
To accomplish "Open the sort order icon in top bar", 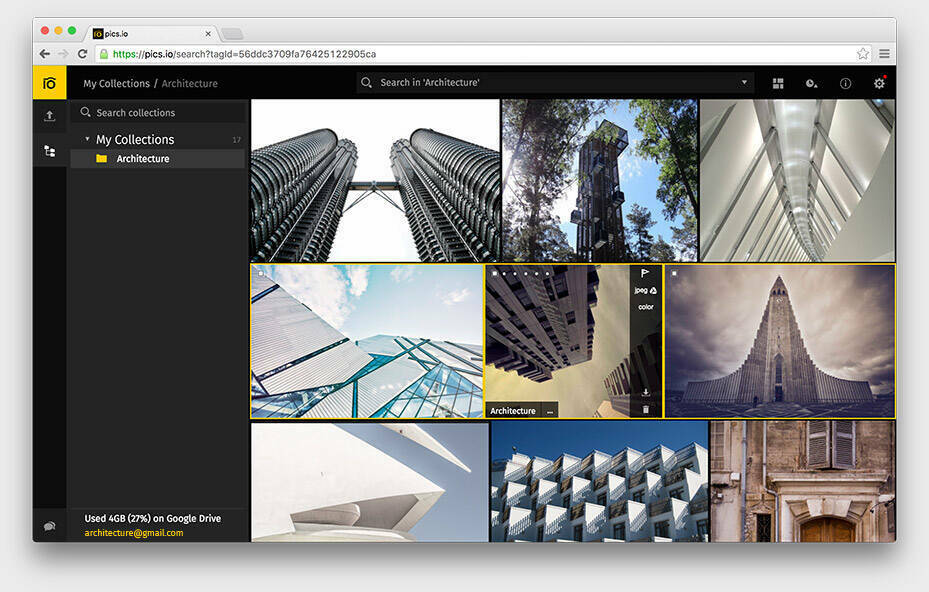I will point(812,84).
